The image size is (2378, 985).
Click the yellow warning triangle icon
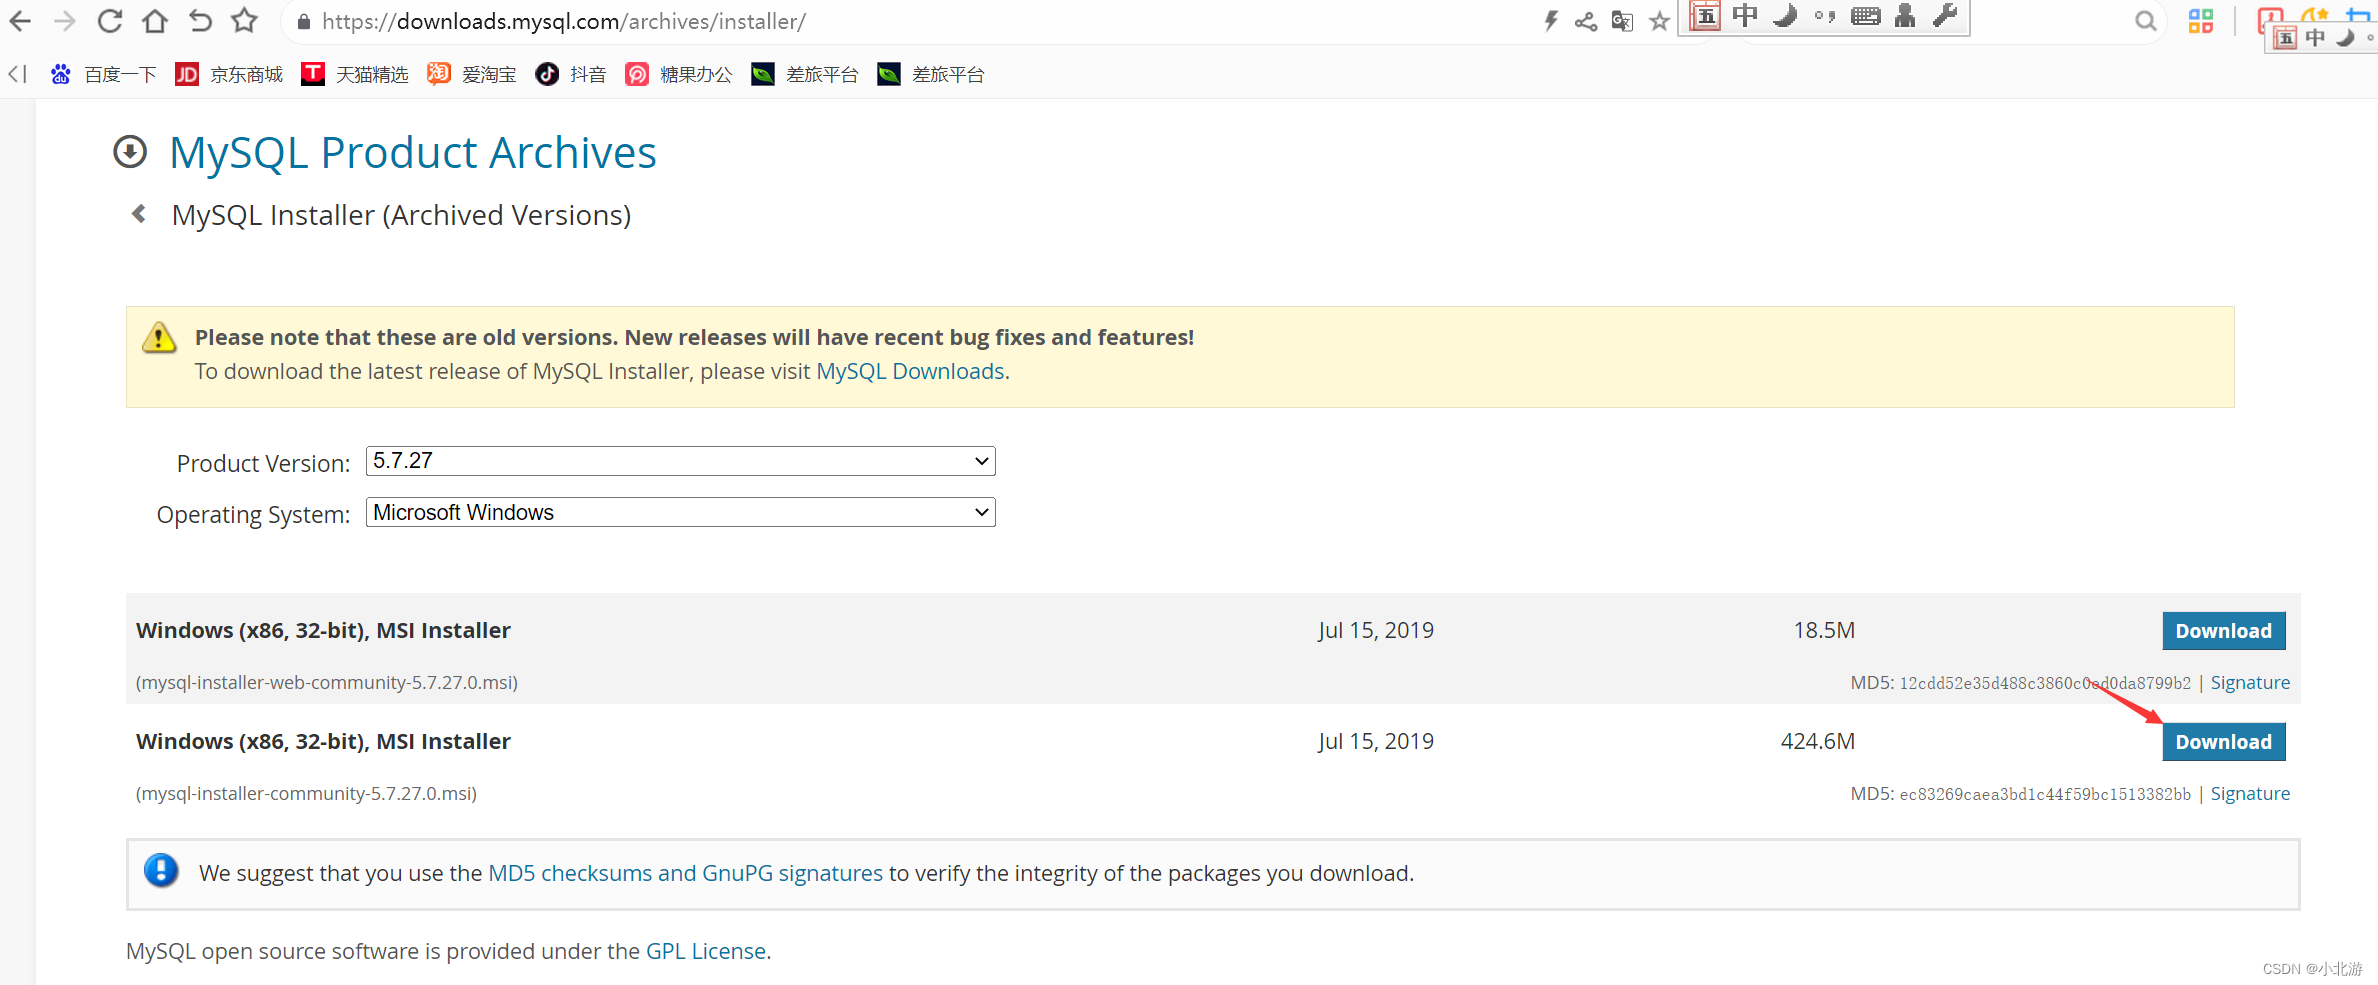(159, 338)
